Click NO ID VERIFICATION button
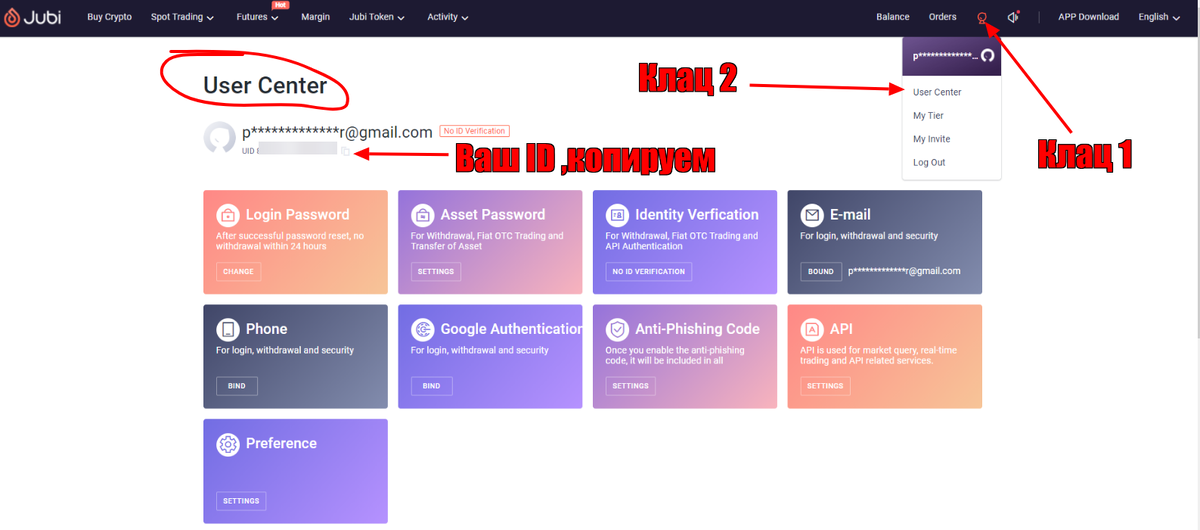 point(649,271)
